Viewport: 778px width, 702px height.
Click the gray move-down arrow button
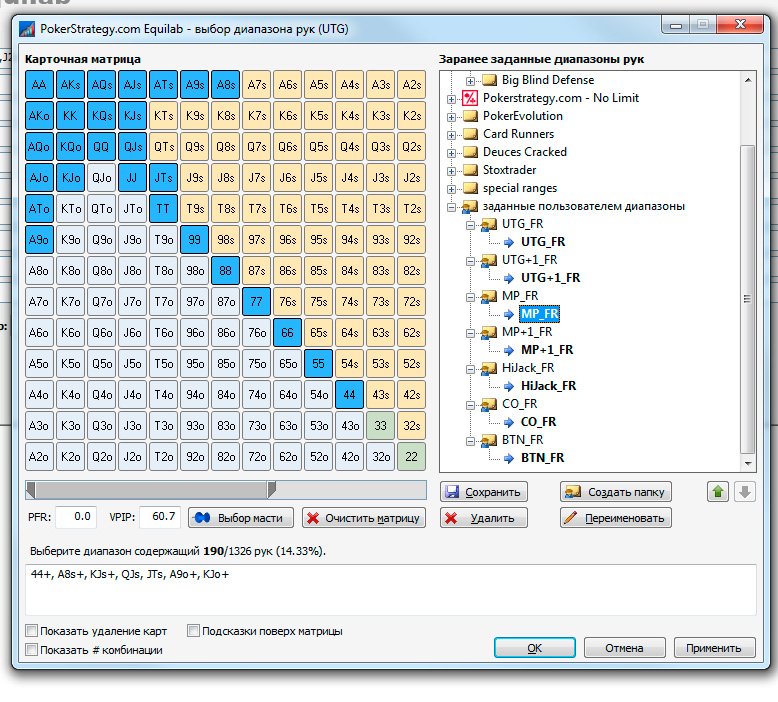pos(744,492)
